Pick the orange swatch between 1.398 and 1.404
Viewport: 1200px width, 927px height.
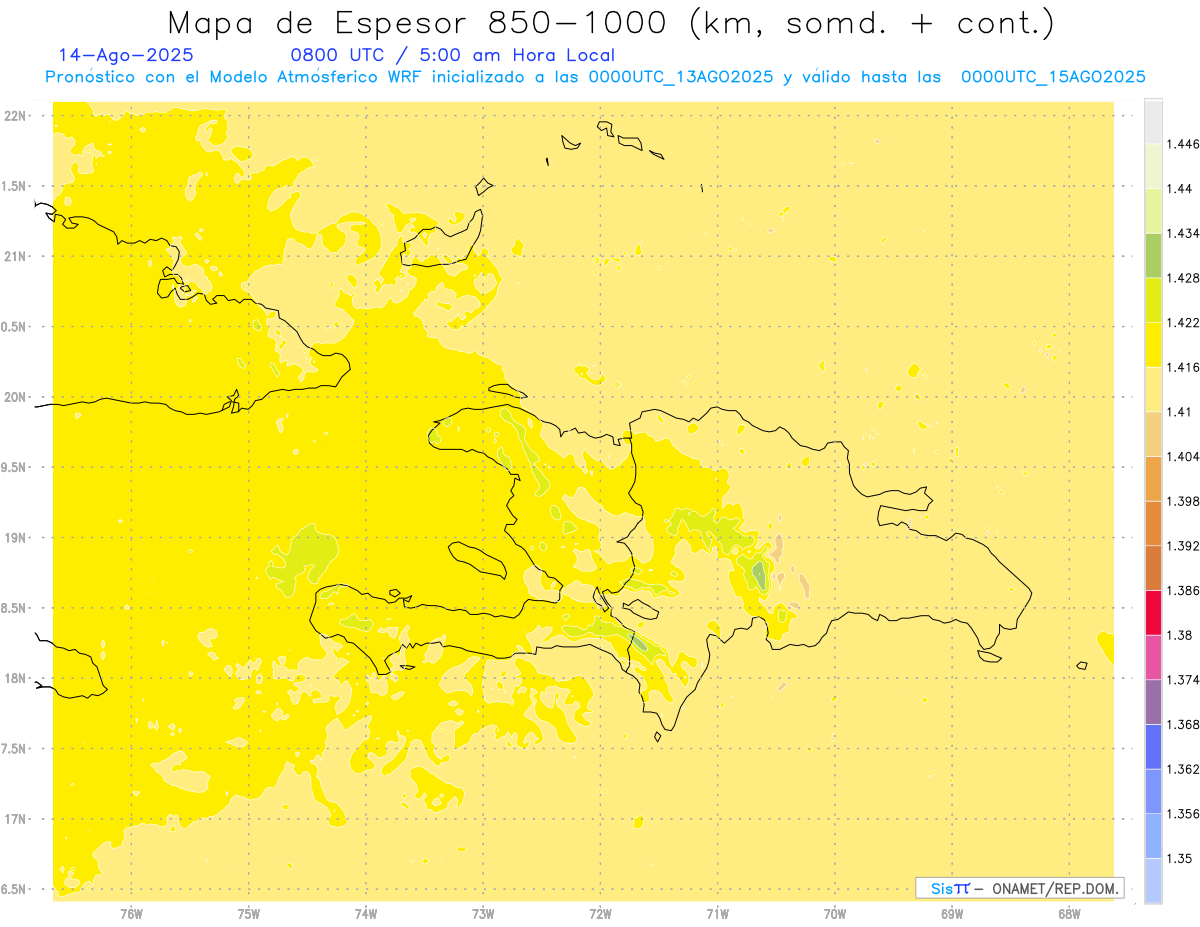point(1153,479)
